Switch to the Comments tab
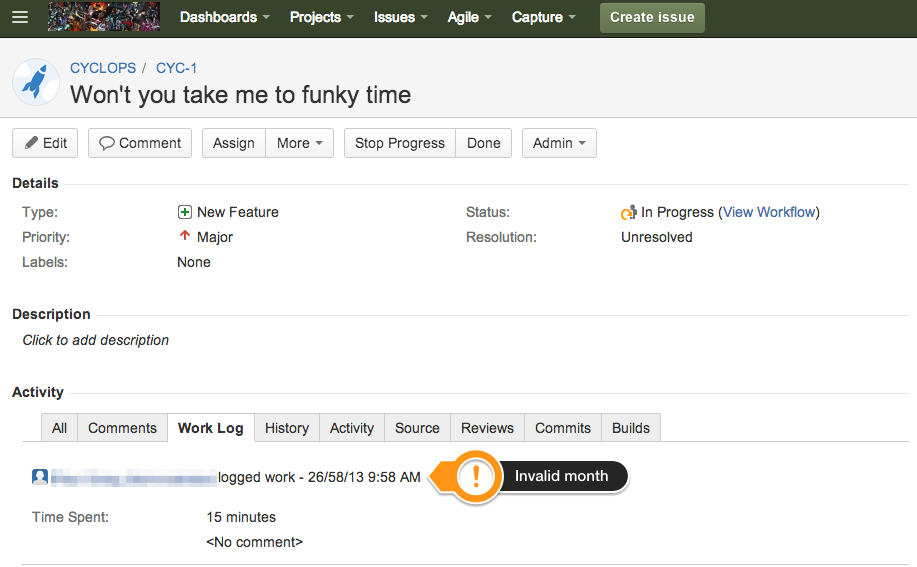Image resolution: width=917 pixels, height=567 pixels. (x=122, y=428)
